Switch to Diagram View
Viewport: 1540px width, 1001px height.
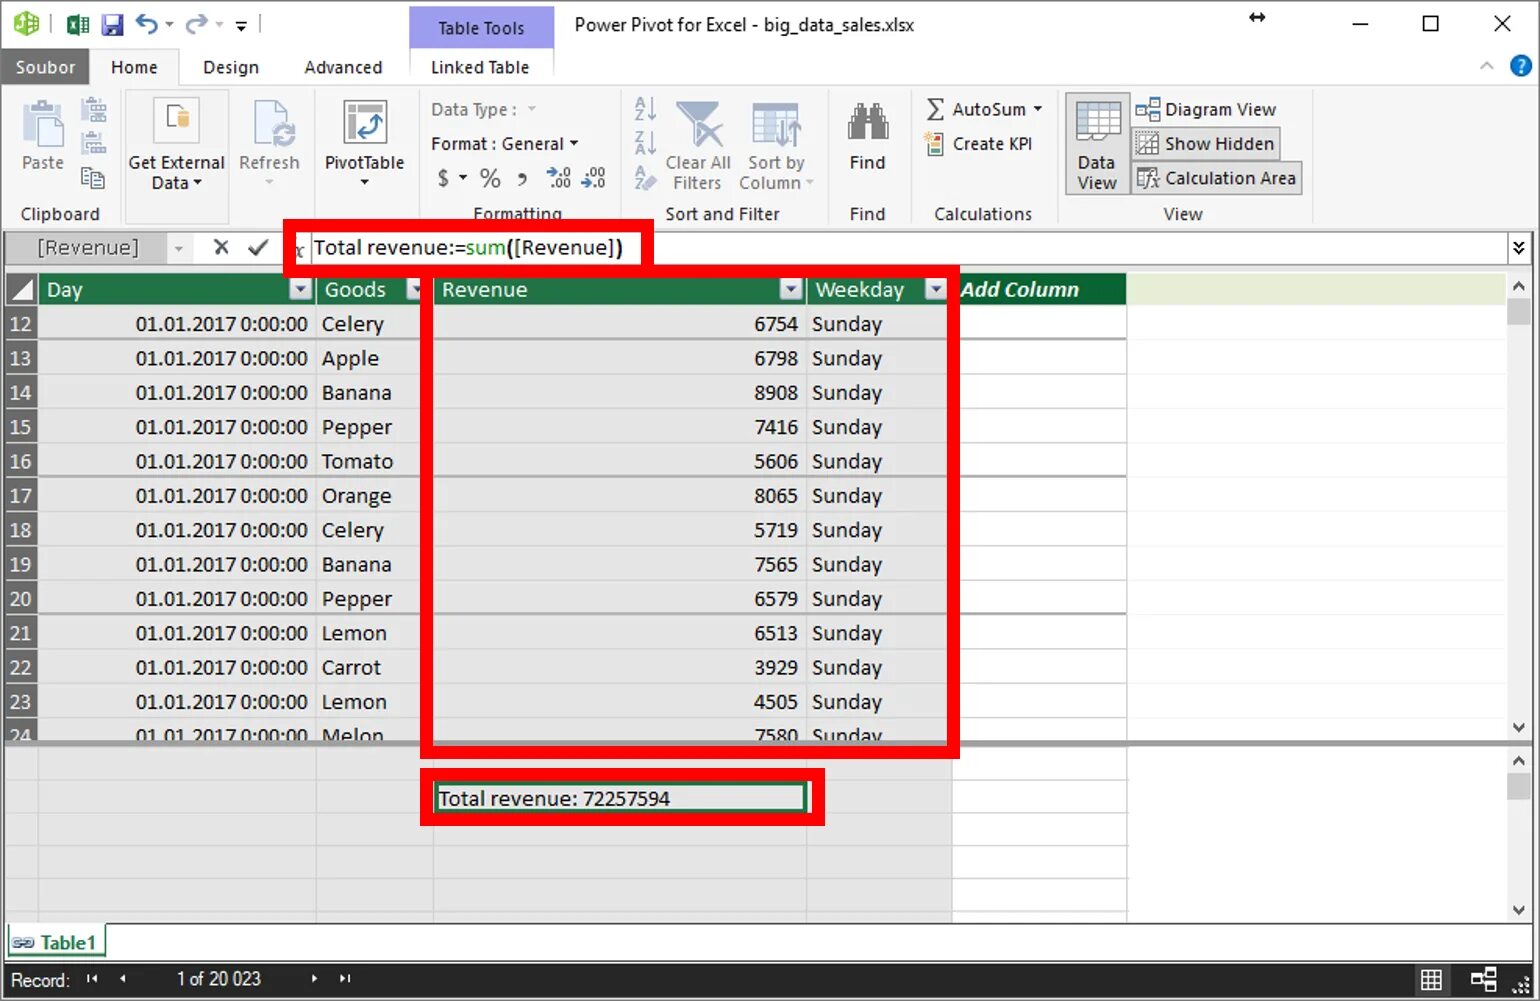click(x=1206, y=109)
